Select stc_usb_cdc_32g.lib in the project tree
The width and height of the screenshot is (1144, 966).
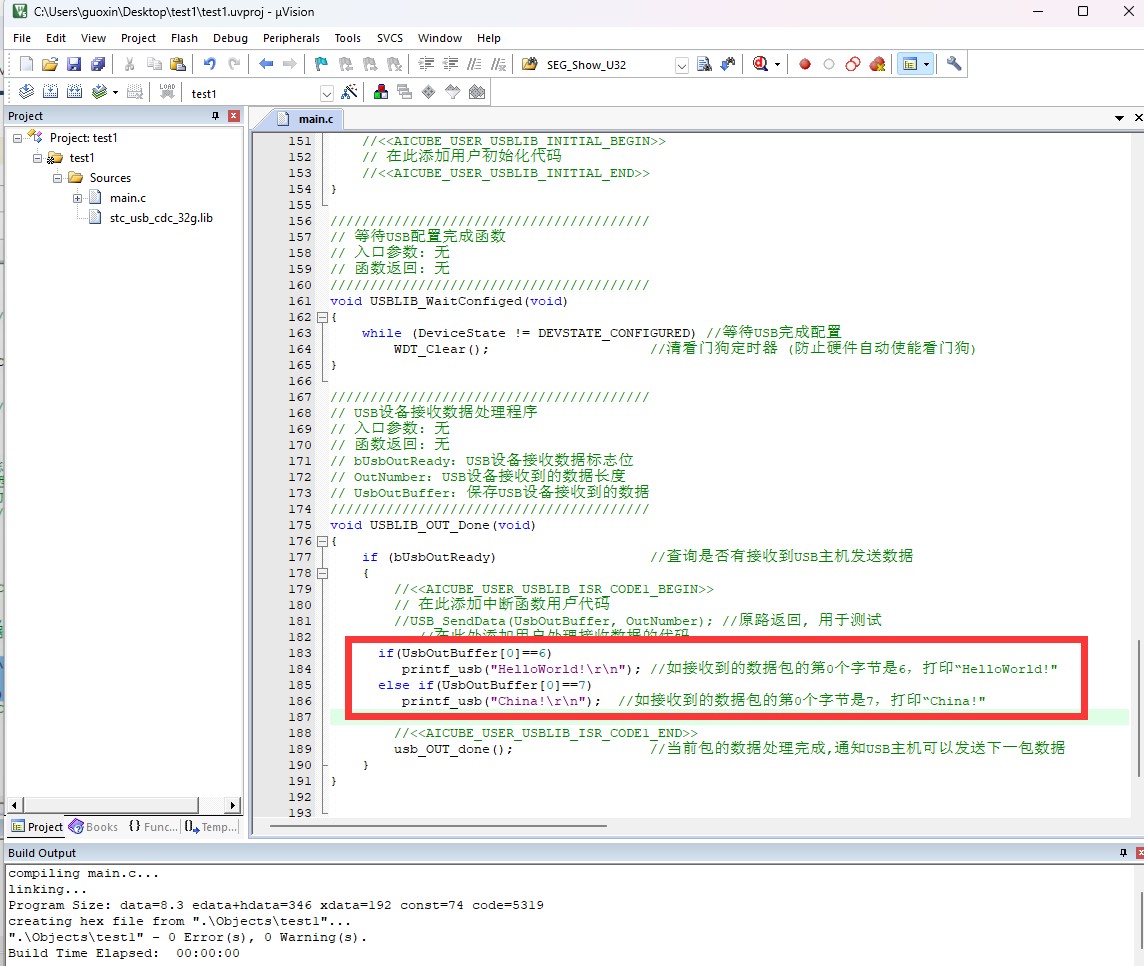point(161,218)
